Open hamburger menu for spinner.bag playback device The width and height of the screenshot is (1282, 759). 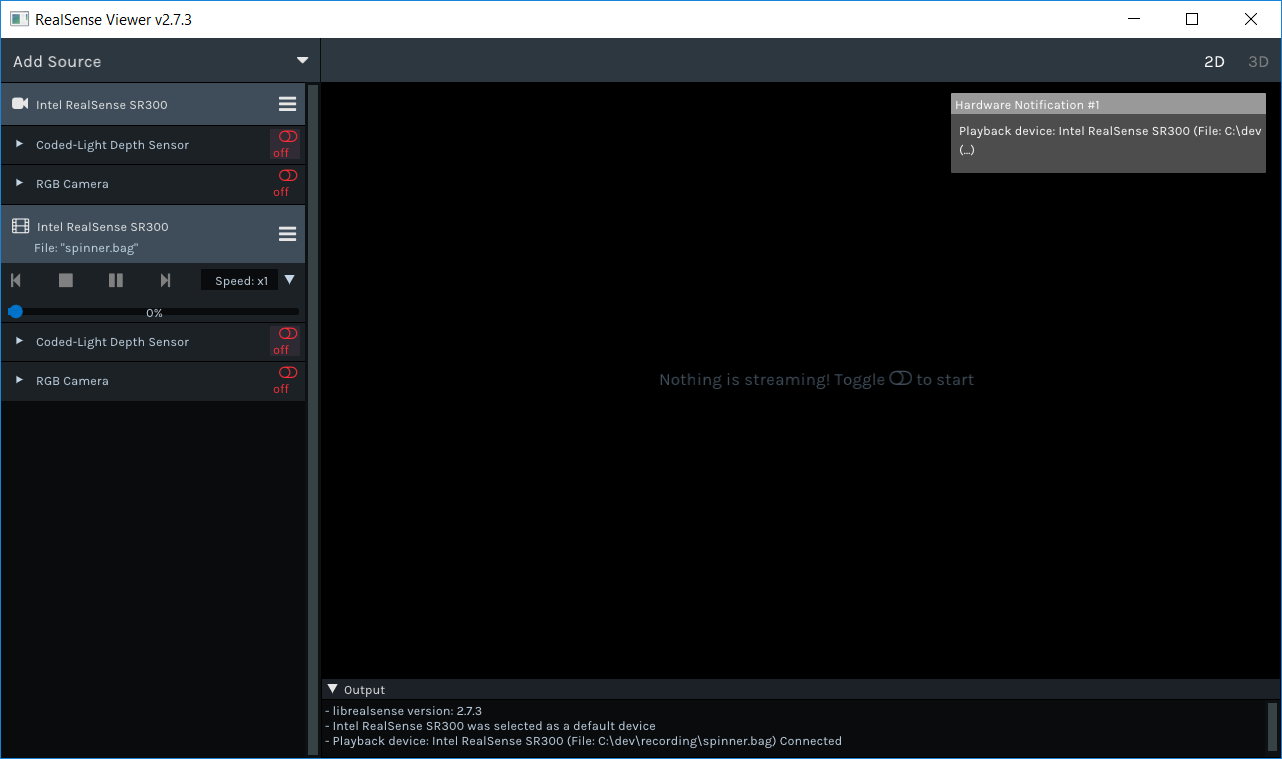click(x=287, y=234)
